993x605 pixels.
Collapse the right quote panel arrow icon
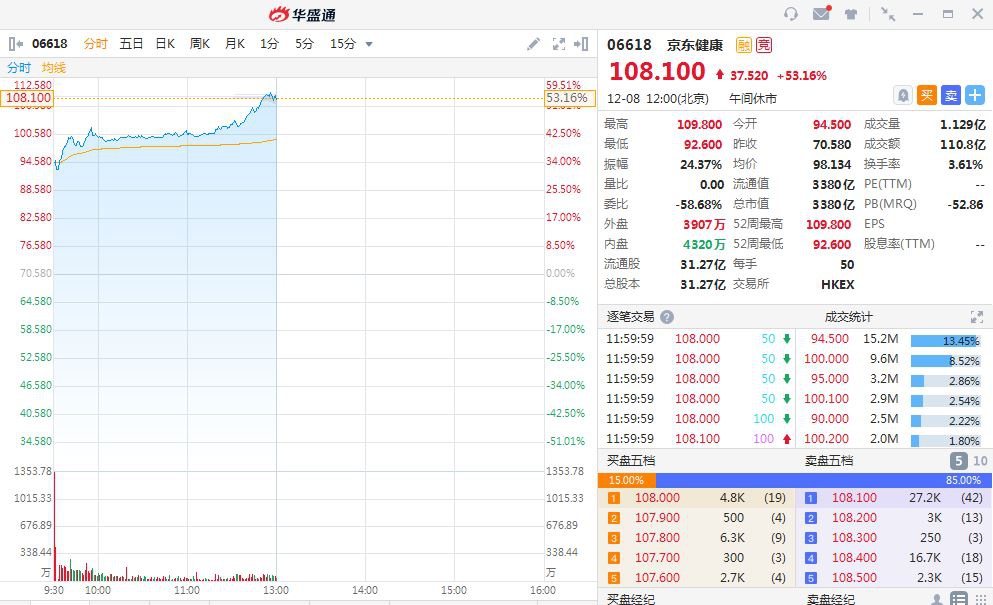tap(581, 44)
